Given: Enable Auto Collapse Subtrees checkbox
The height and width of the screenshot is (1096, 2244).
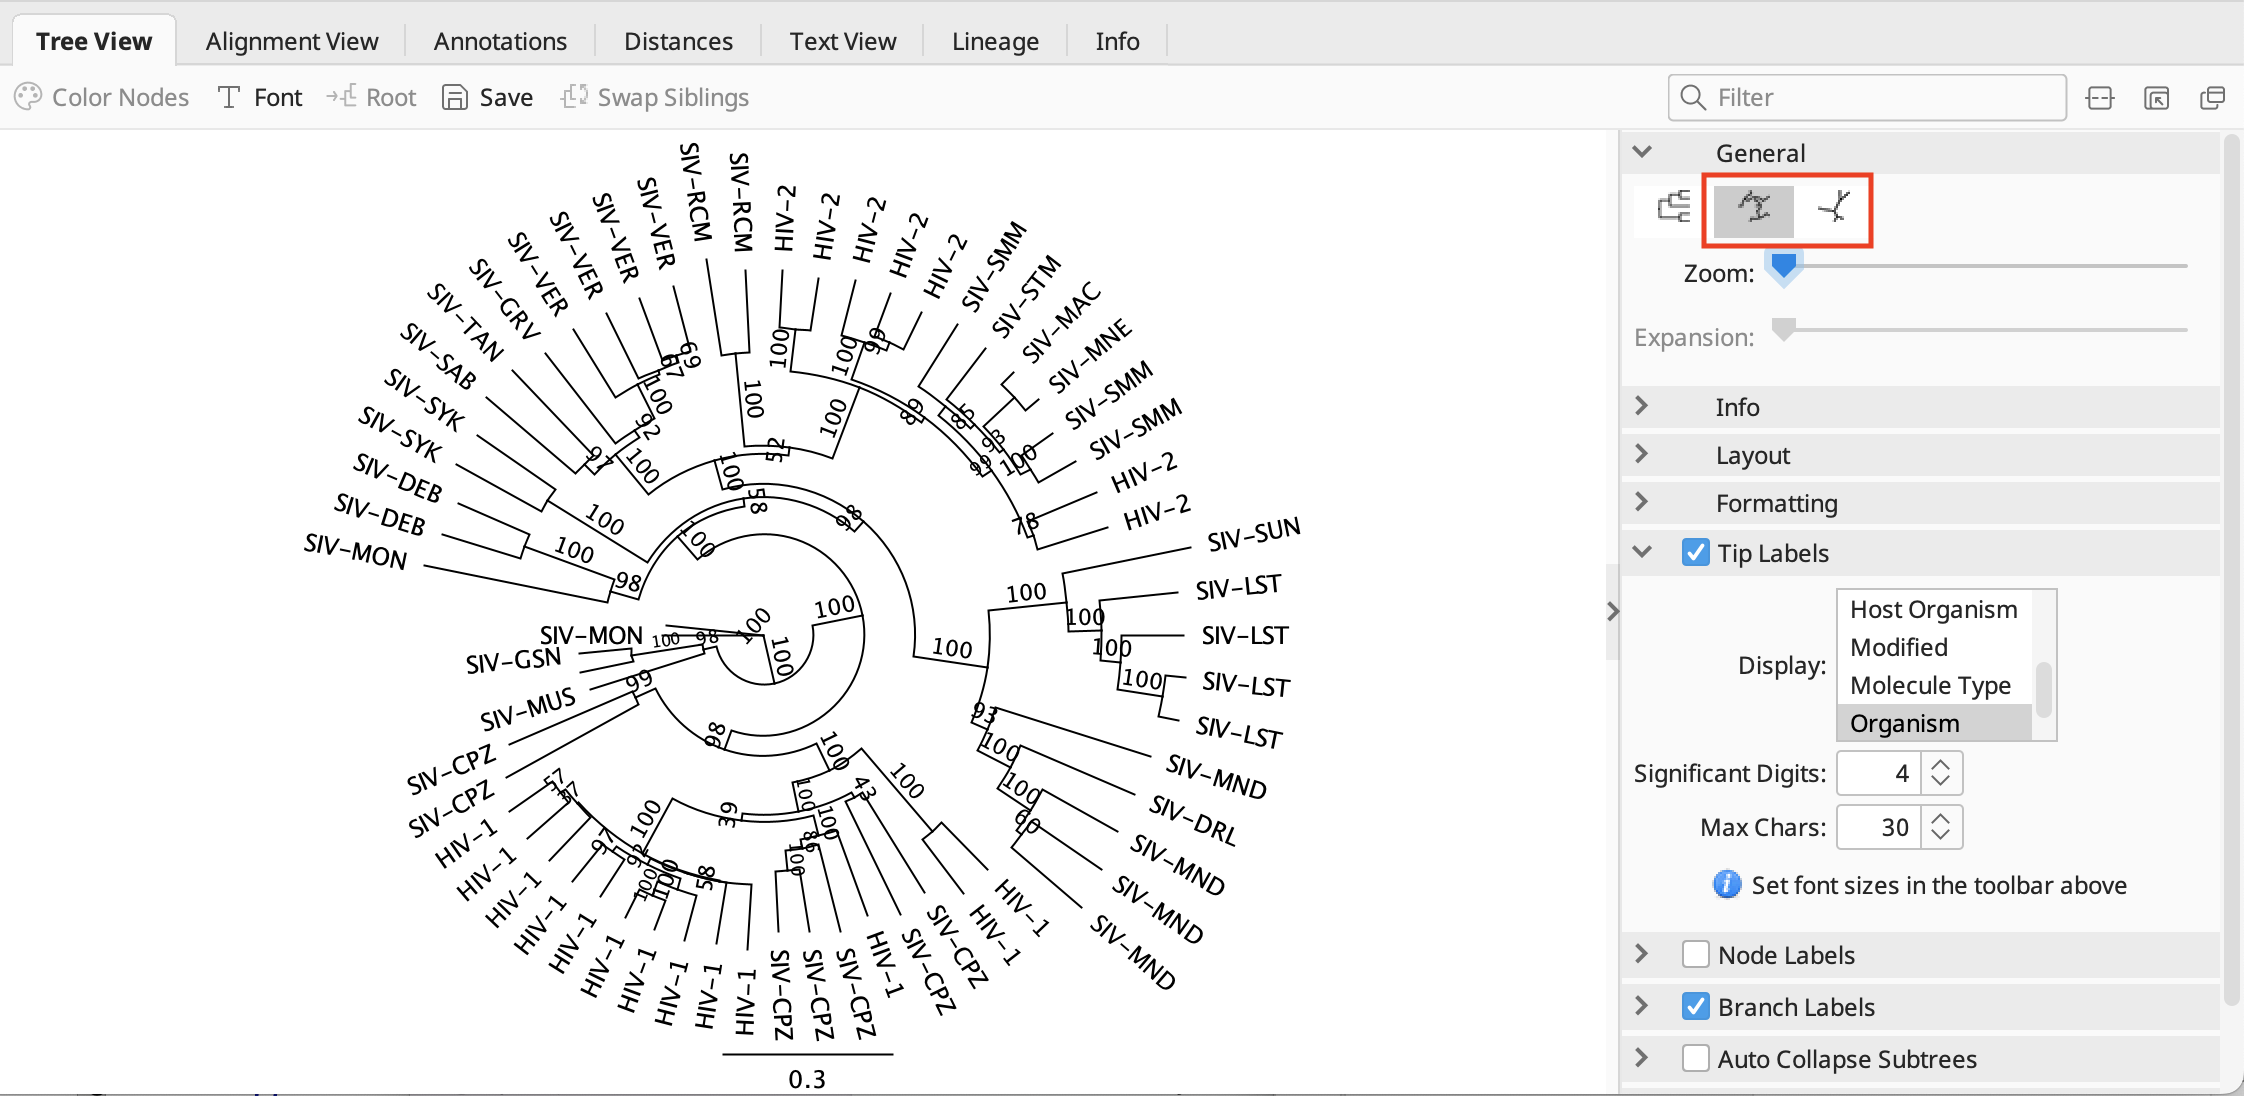Looking at the screenshot, I should coord(1695,1059).
